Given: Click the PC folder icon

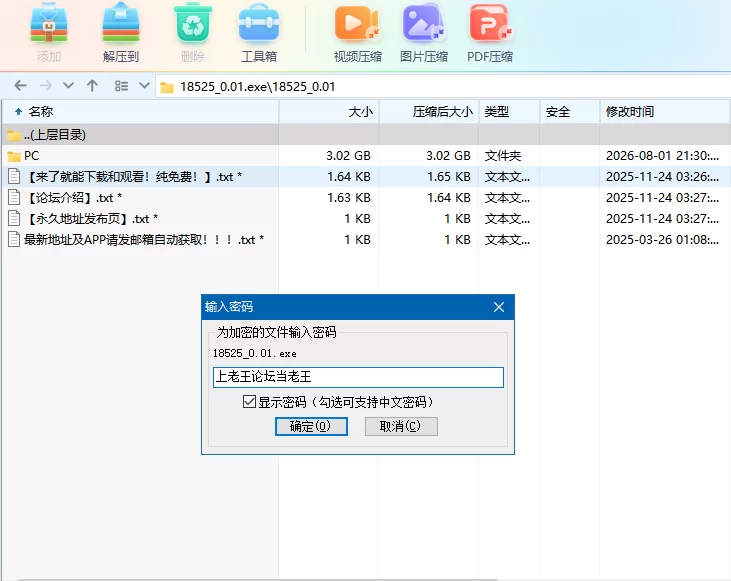Looking at the screenshot, I should pos(14,156).
